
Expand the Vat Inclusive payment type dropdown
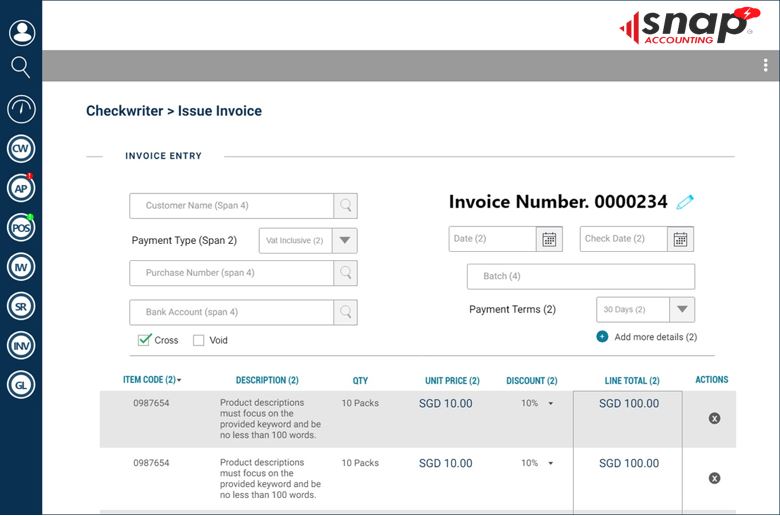(344, 240)
